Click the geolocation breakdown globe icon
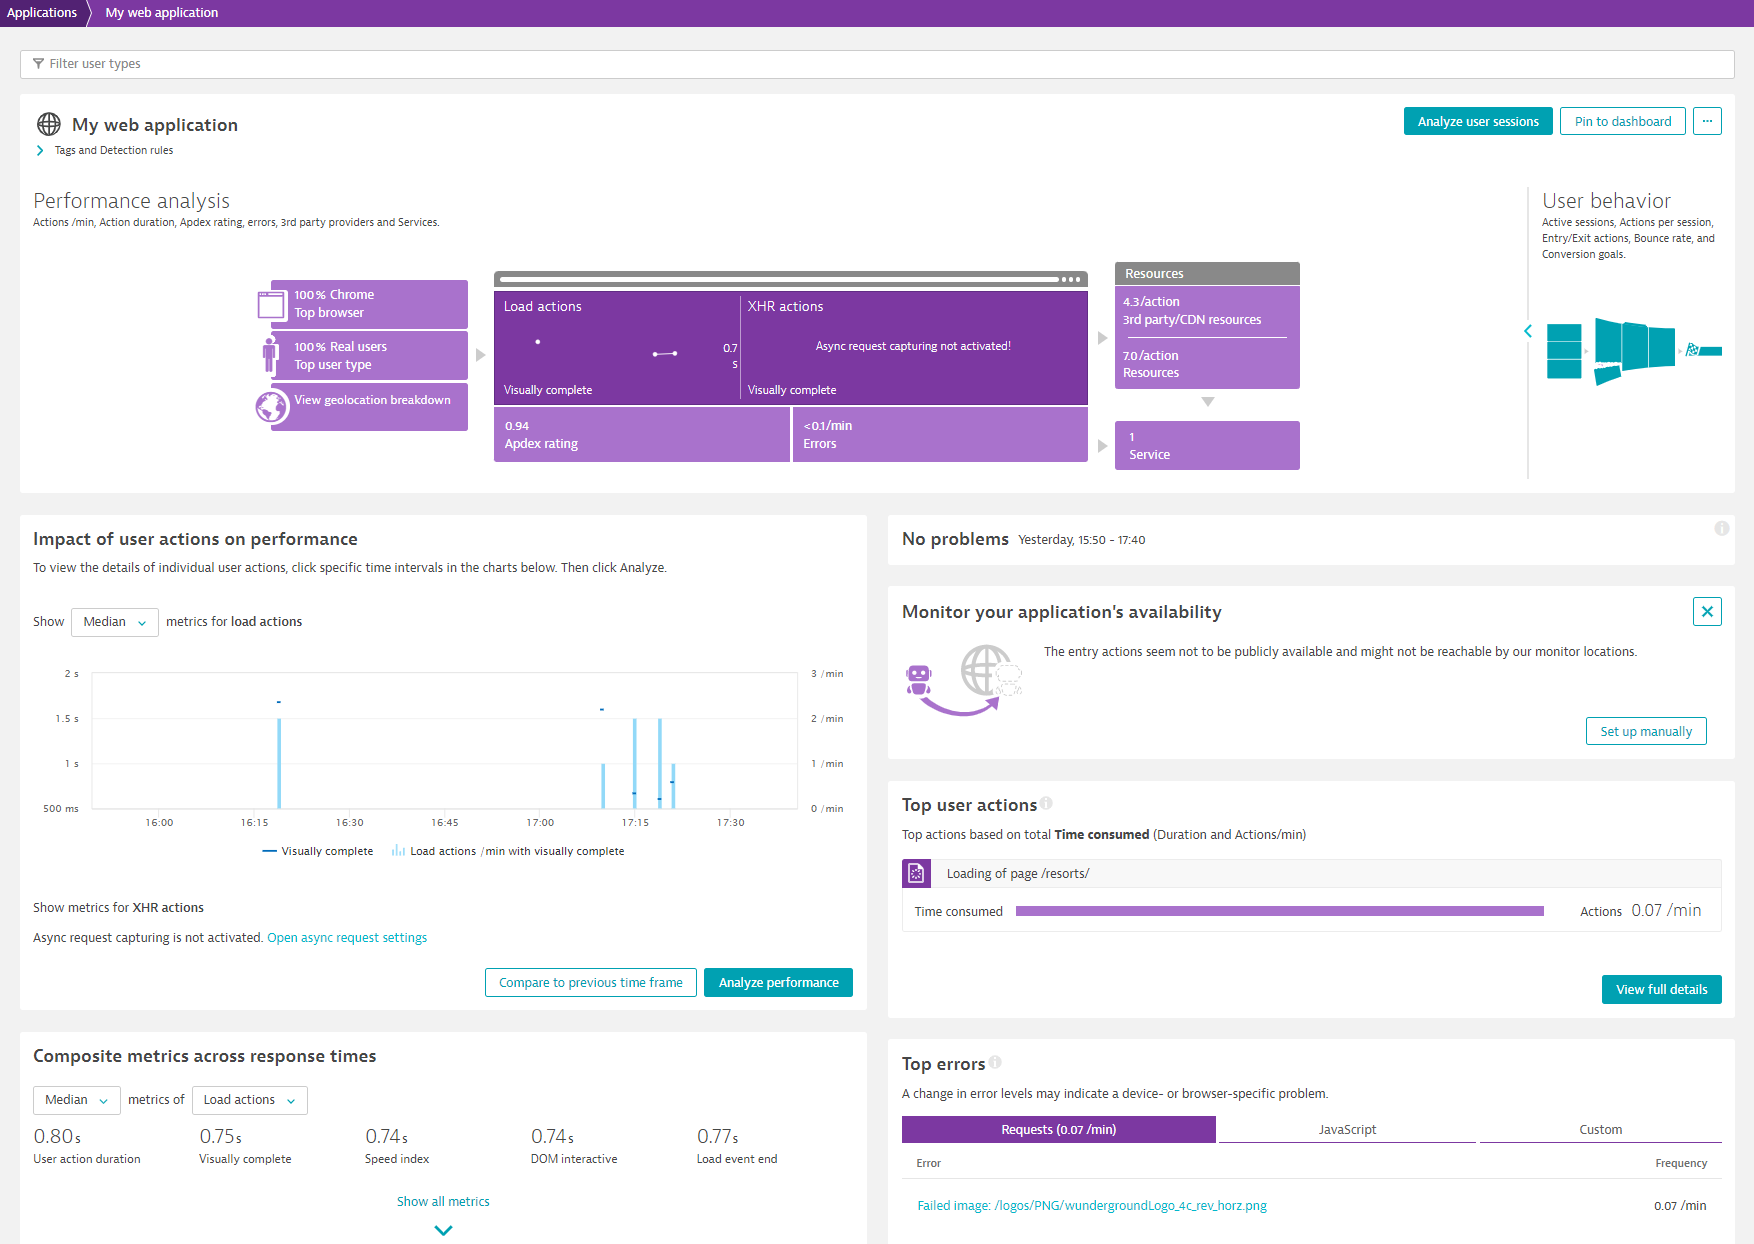 (x=272, y=406)
